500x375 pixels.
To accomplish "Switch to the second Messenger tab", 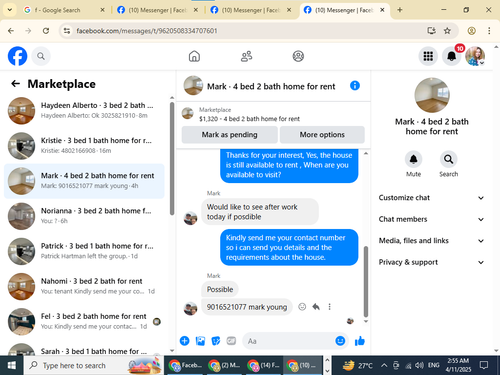I will coord(251,10).
